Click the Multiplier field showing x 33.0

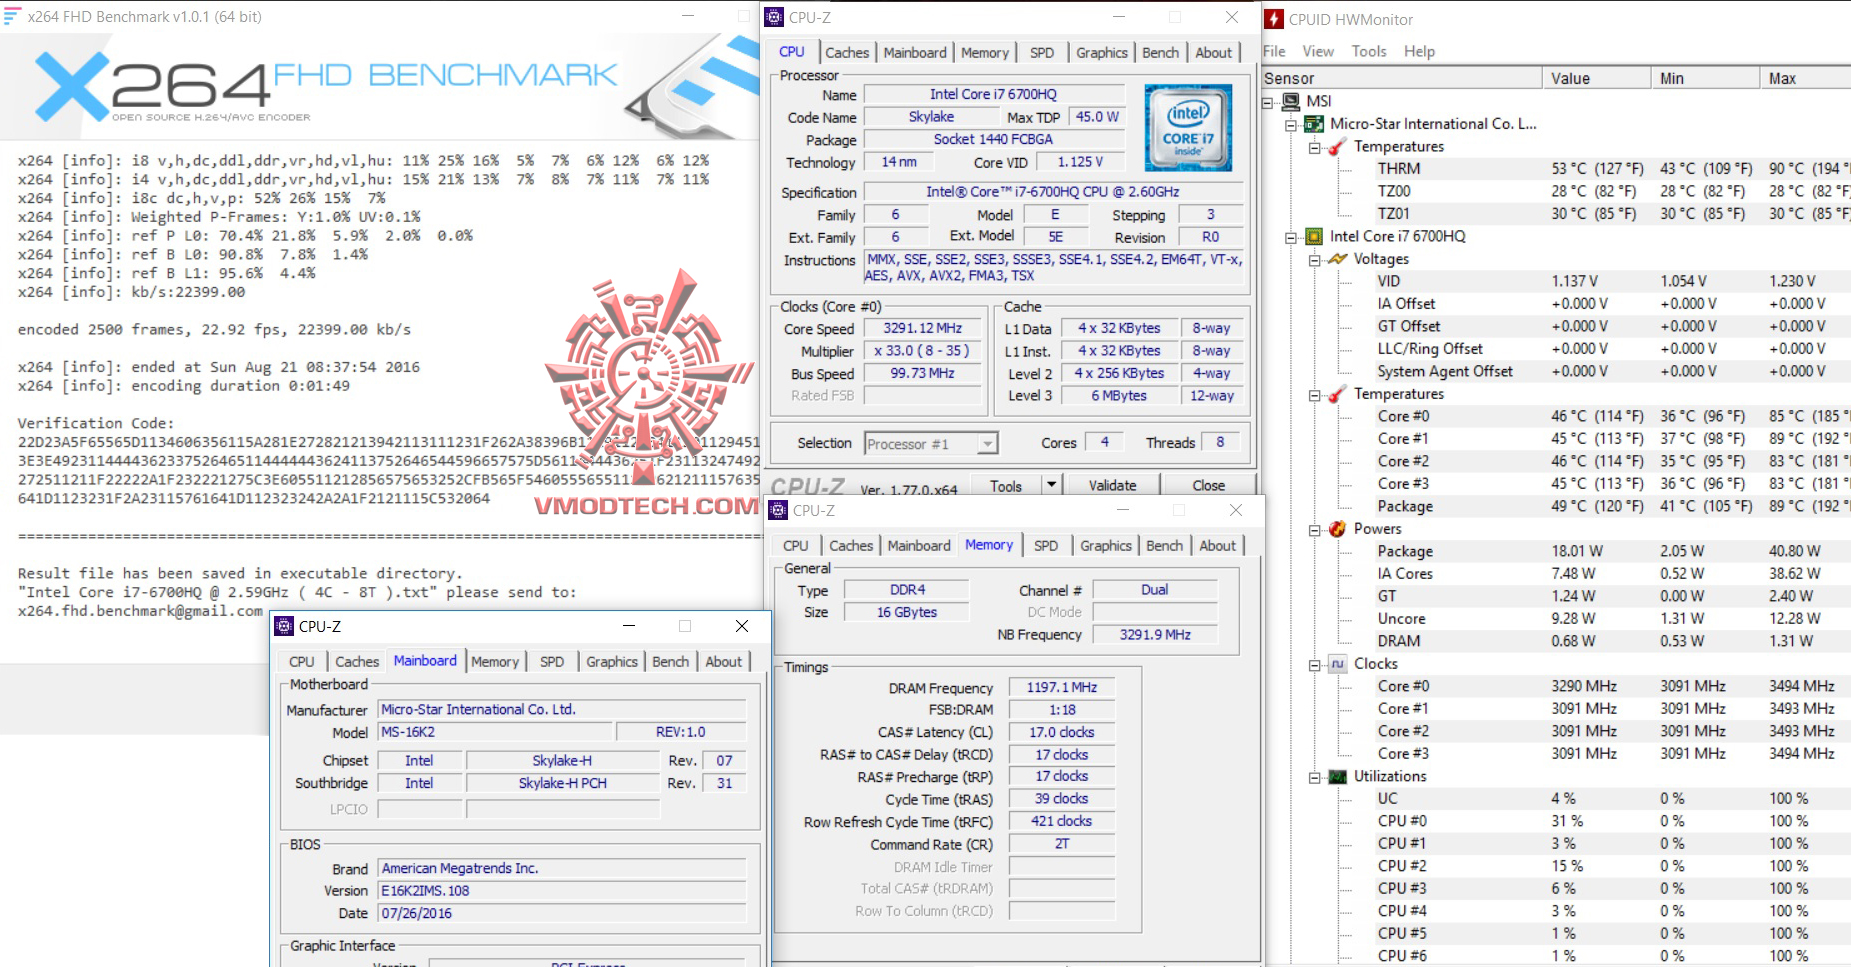tap(922, 351)
